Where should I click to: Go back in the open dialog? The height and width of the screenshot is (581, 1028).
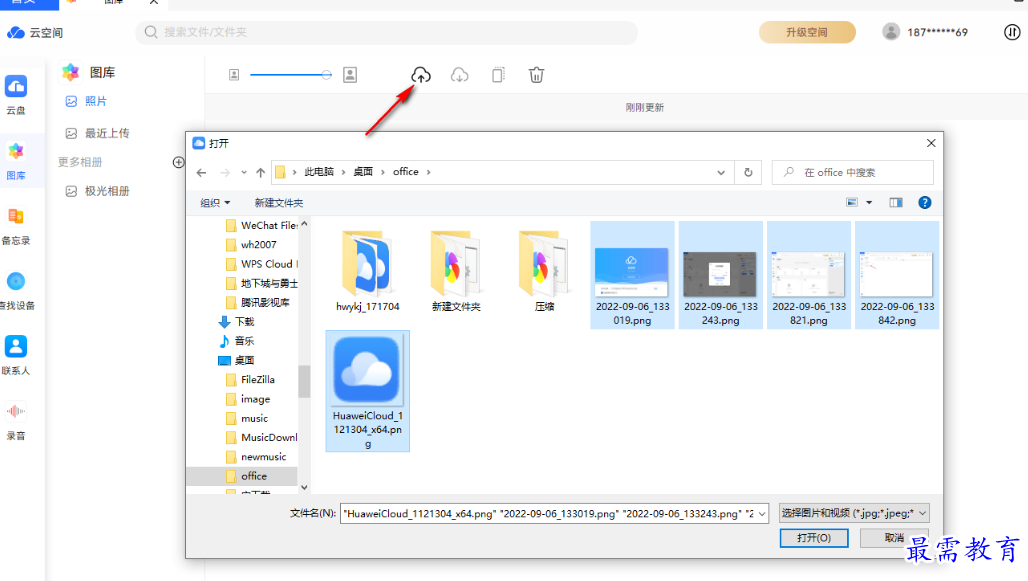(x=201, y=172)
